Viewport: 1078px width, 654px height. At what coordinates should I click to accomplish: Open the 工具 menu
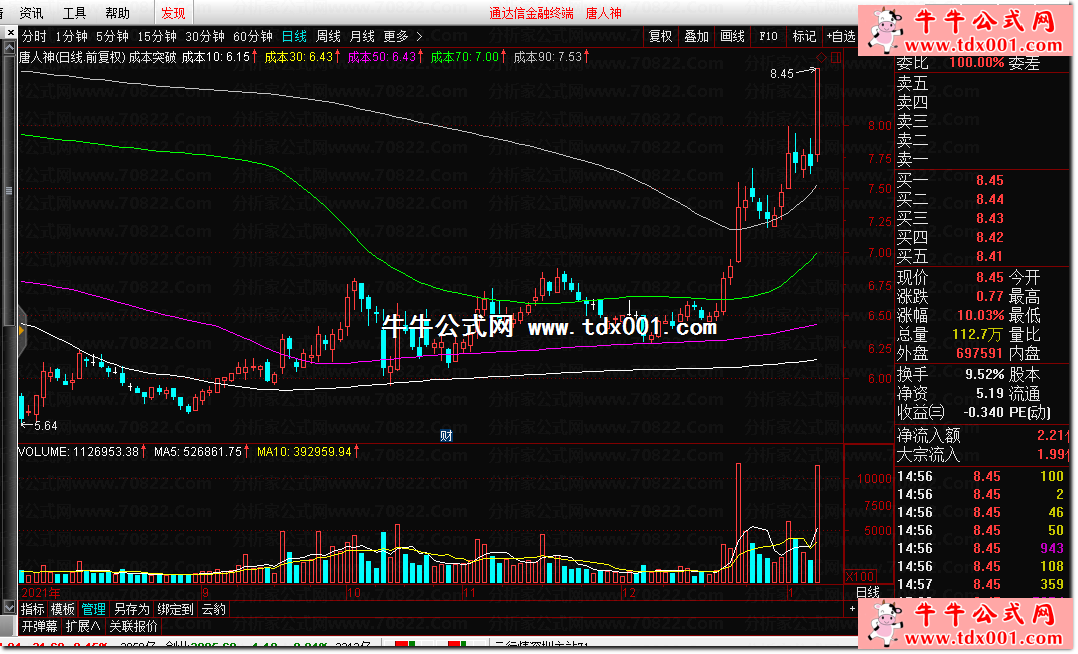coord(74,13)
